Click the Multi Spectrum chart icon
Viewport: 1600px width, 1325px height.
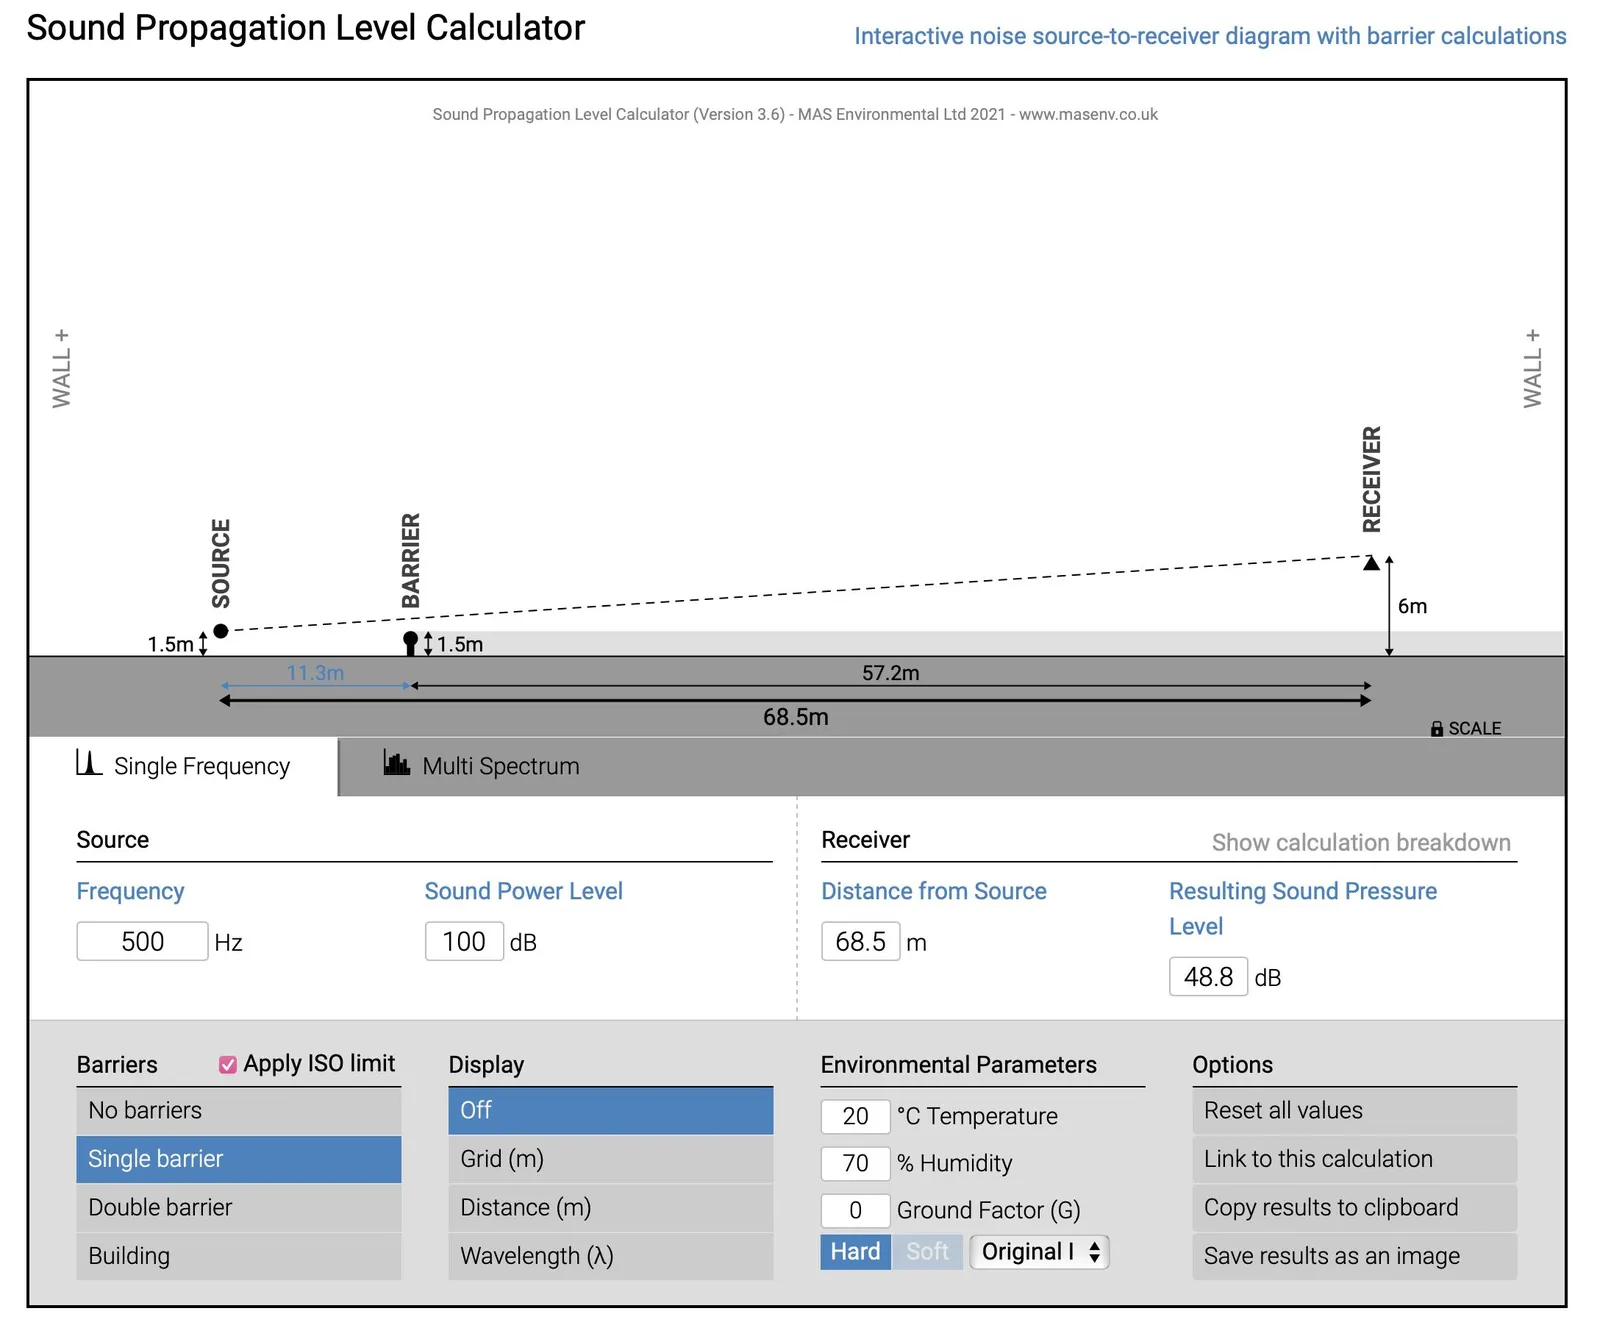[397, 763]
